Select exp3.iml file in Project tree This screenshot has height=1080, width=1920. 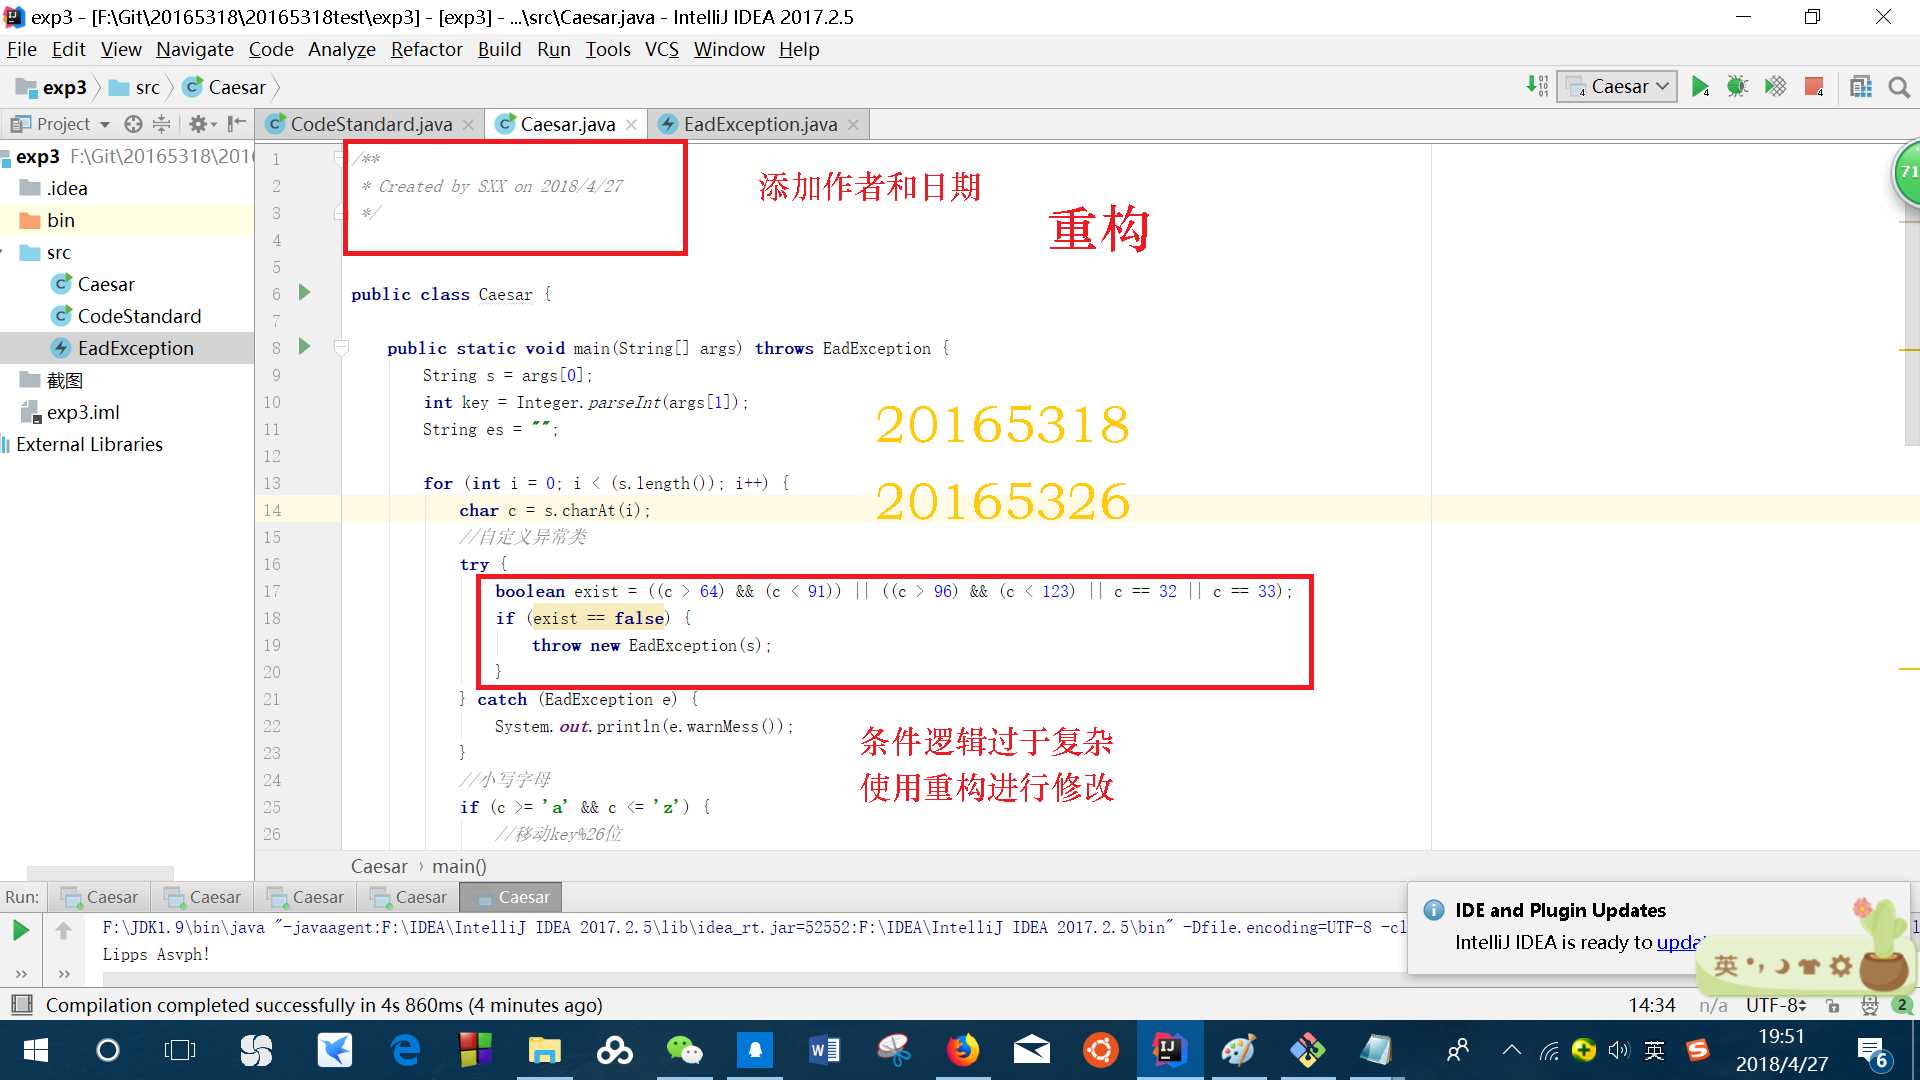pyautogui.click(x=71, y=412)
